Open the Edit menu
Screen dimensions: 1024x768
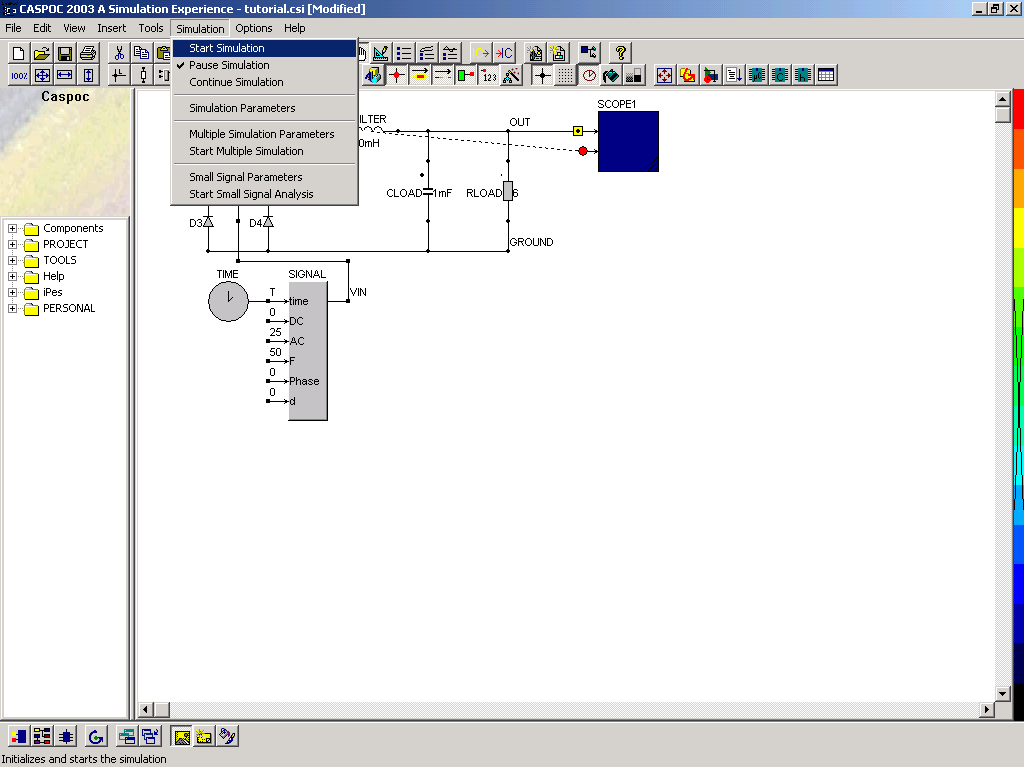click(x=42, y=28)
